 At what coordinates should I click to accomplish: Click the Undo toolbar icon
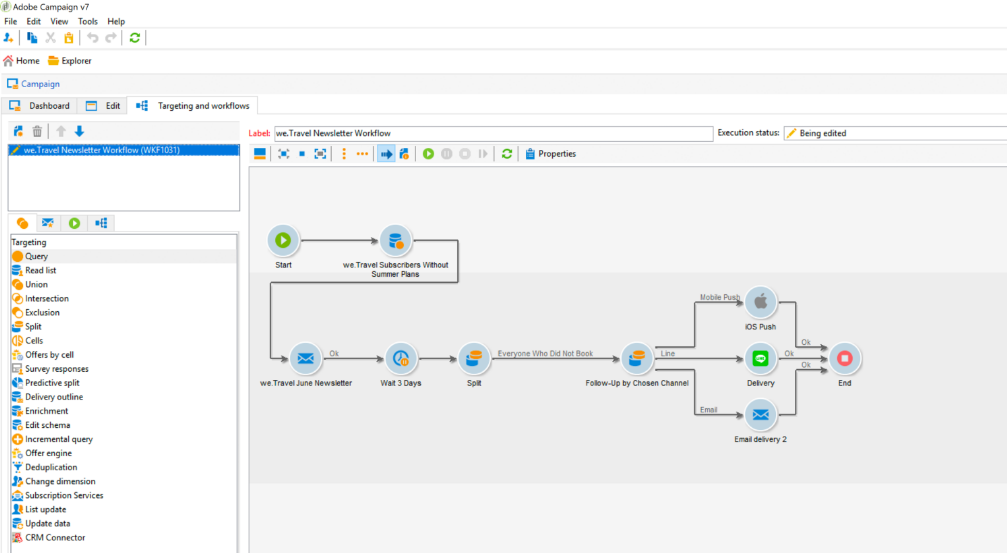click(92, 38)
